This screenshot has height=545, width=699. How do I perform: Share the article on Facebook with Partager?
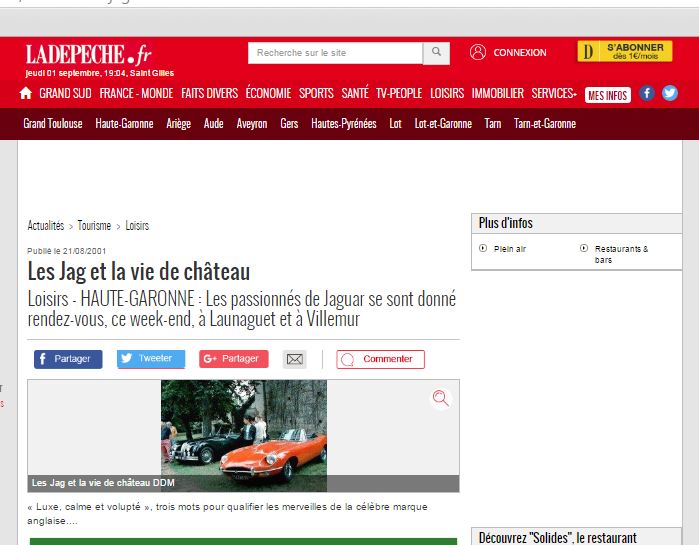(x=68, y=359)
